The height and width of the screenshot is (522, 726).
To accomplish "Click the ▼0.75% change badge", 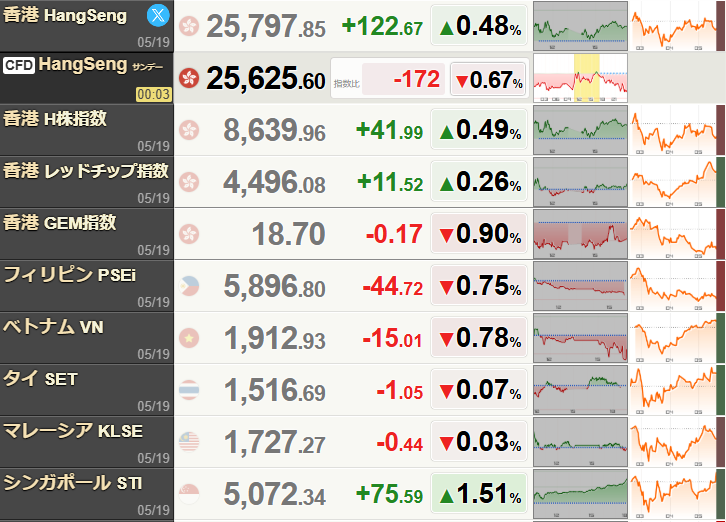I will click(x=479, y=285).
